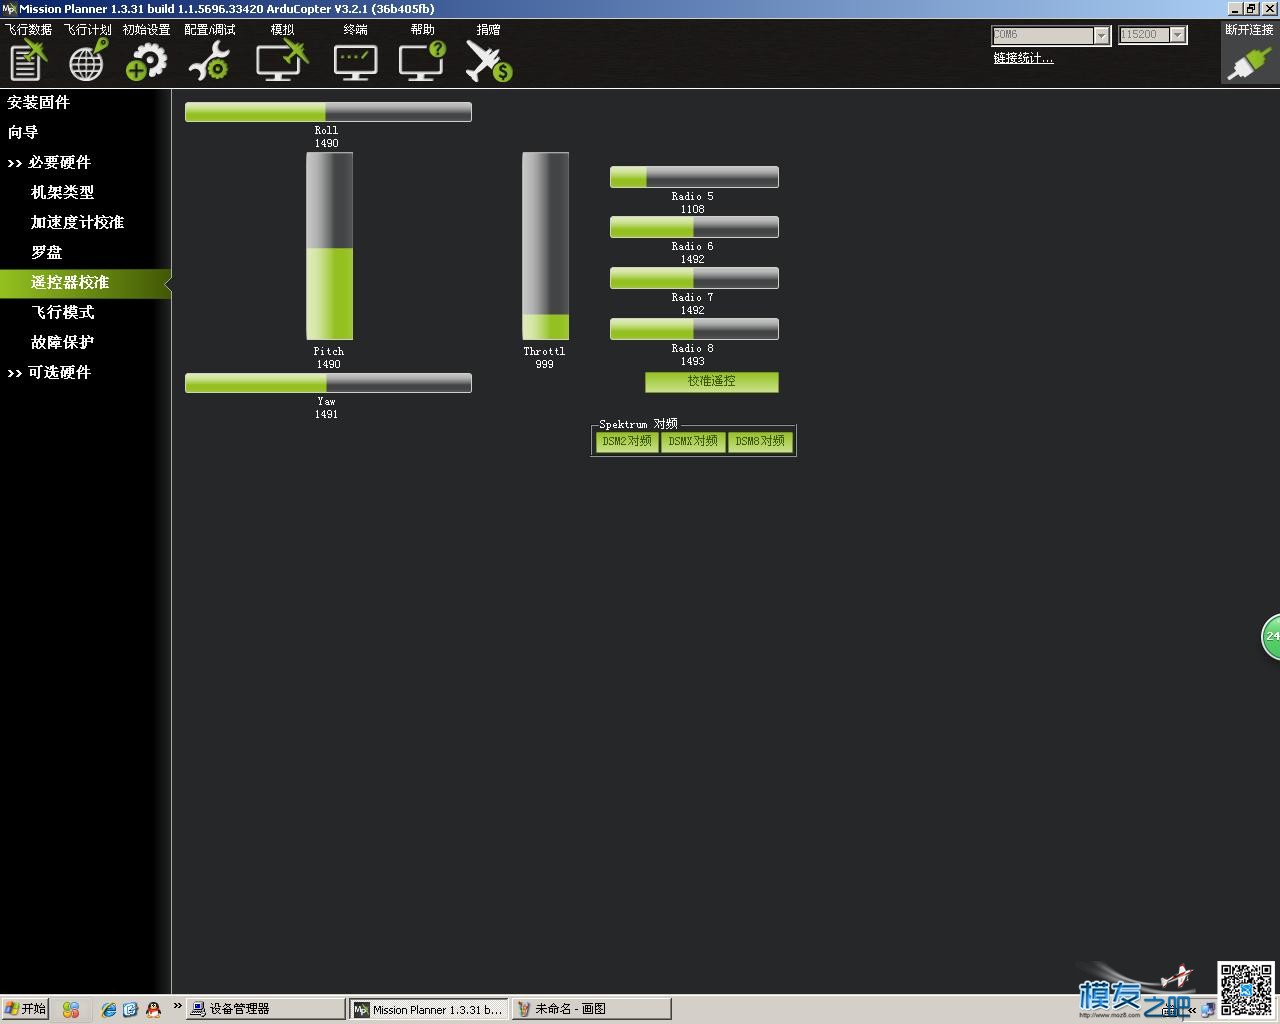Click the Yaw channel bar
This screenshot has height=1024, width=1280.
[x=328, y=383]
